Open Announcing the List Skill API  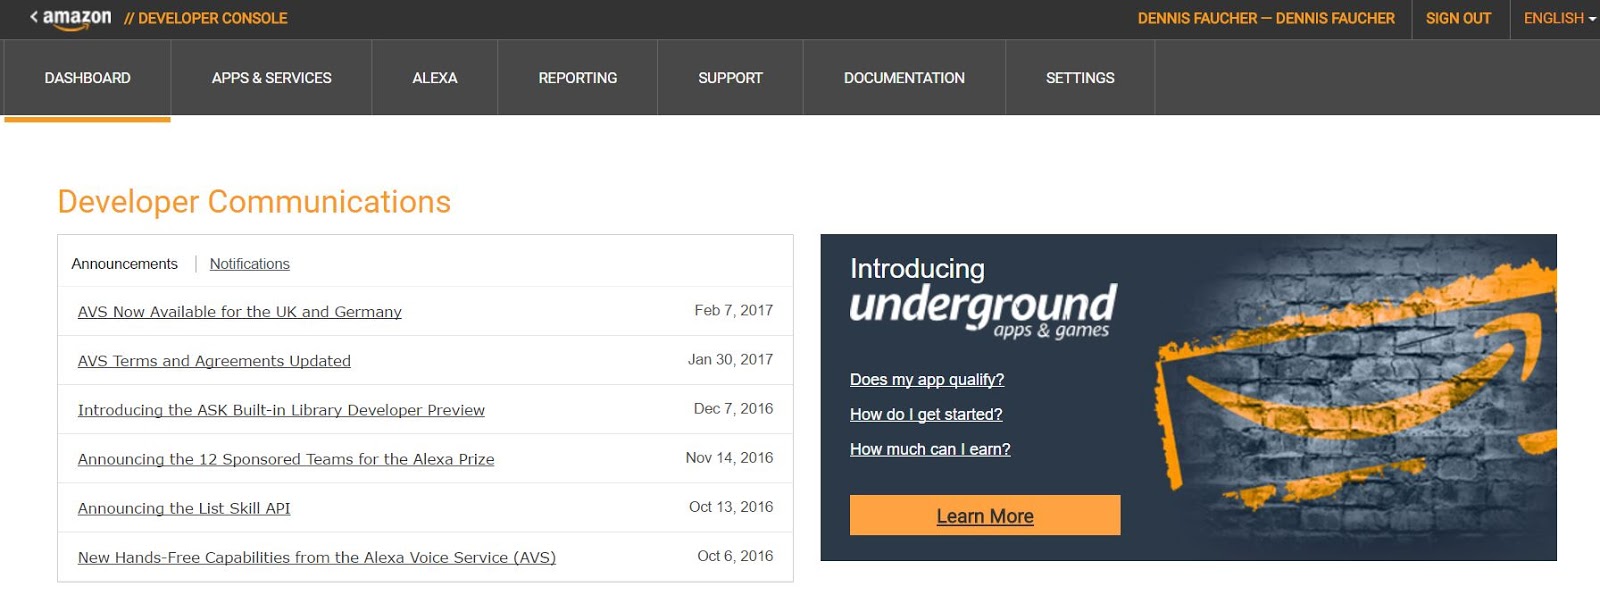pos(184,508)
